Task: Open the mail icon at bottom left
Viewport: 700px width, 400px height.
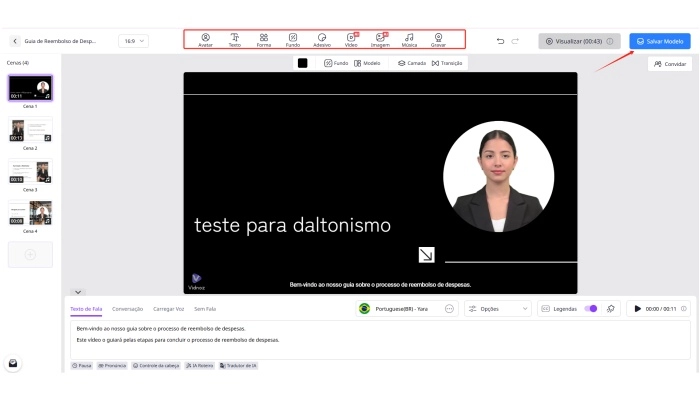Action: 13,363
